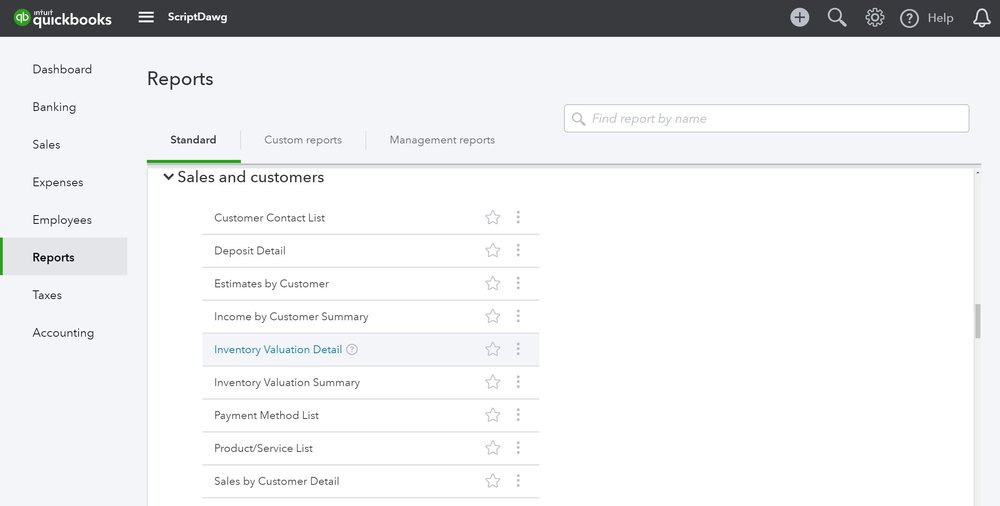Click the QuickBooks logo

(62, 18)
